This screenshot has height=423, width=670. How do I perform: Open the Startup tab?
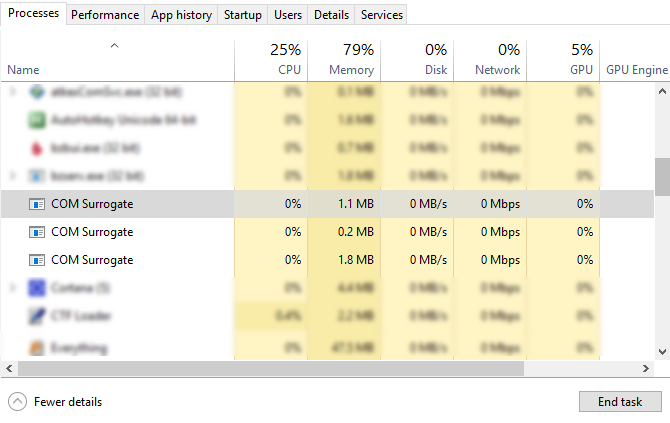(243, 15)
